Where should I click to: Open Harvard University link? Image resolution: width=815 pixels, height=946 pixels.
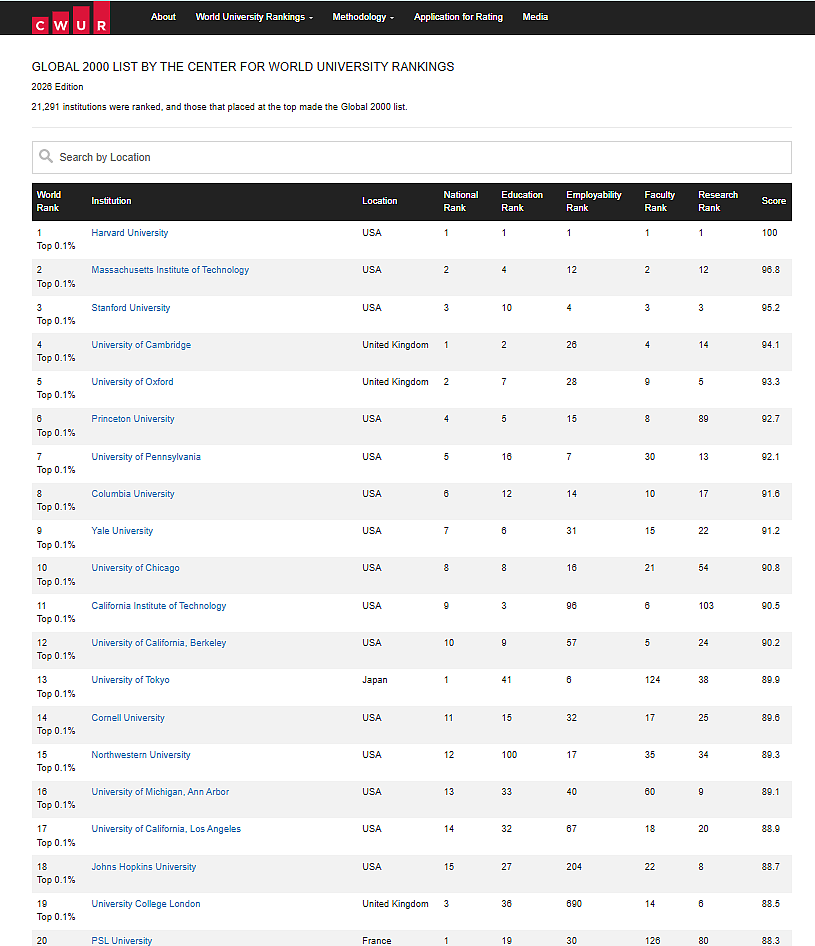pos(130,233)
